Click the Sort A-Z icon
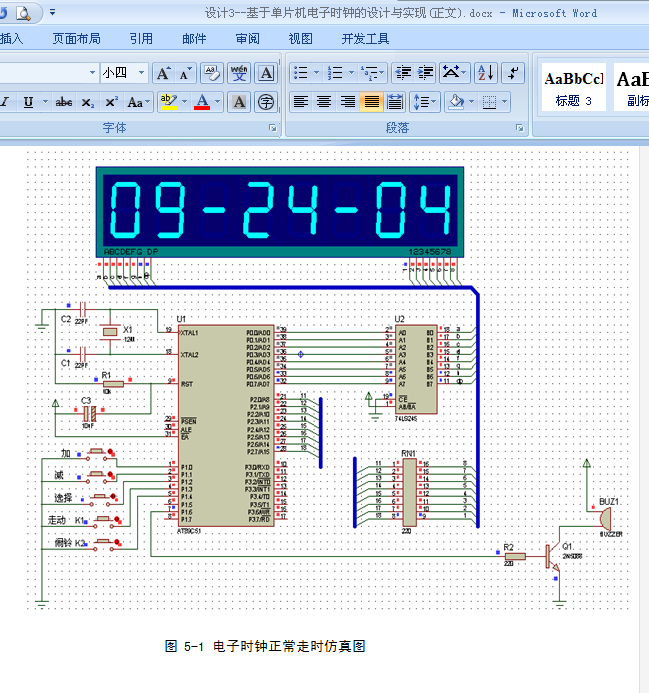 [x=486, y=73]
